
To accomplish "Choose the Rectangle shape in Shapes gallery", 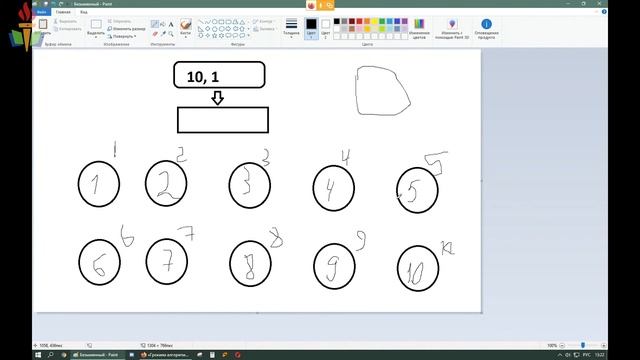I will tap(221, 22).
